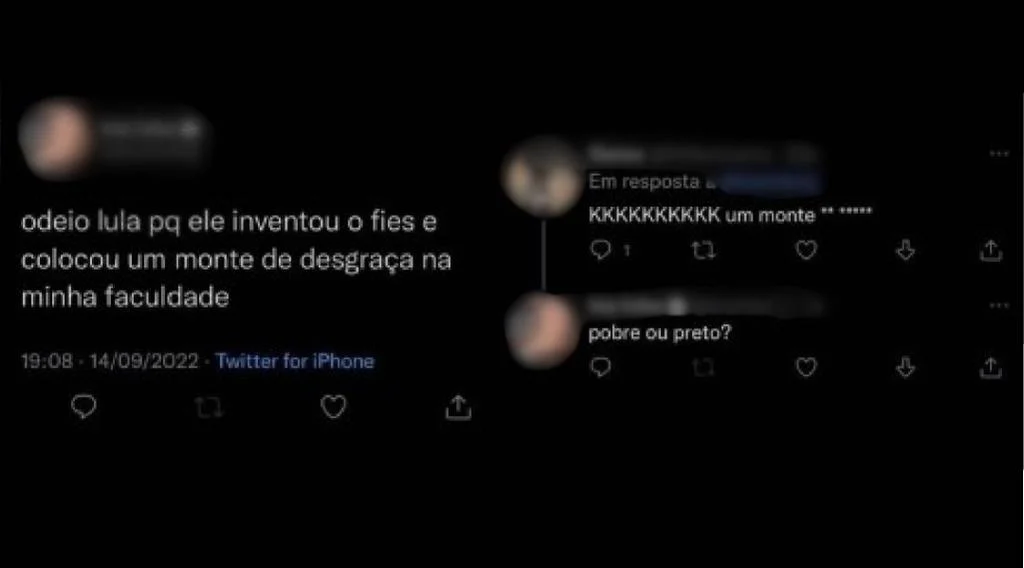Open the mentioned user after 'Em resposta'
Screen dimensions: 1024x568
(x=769, y=182)
